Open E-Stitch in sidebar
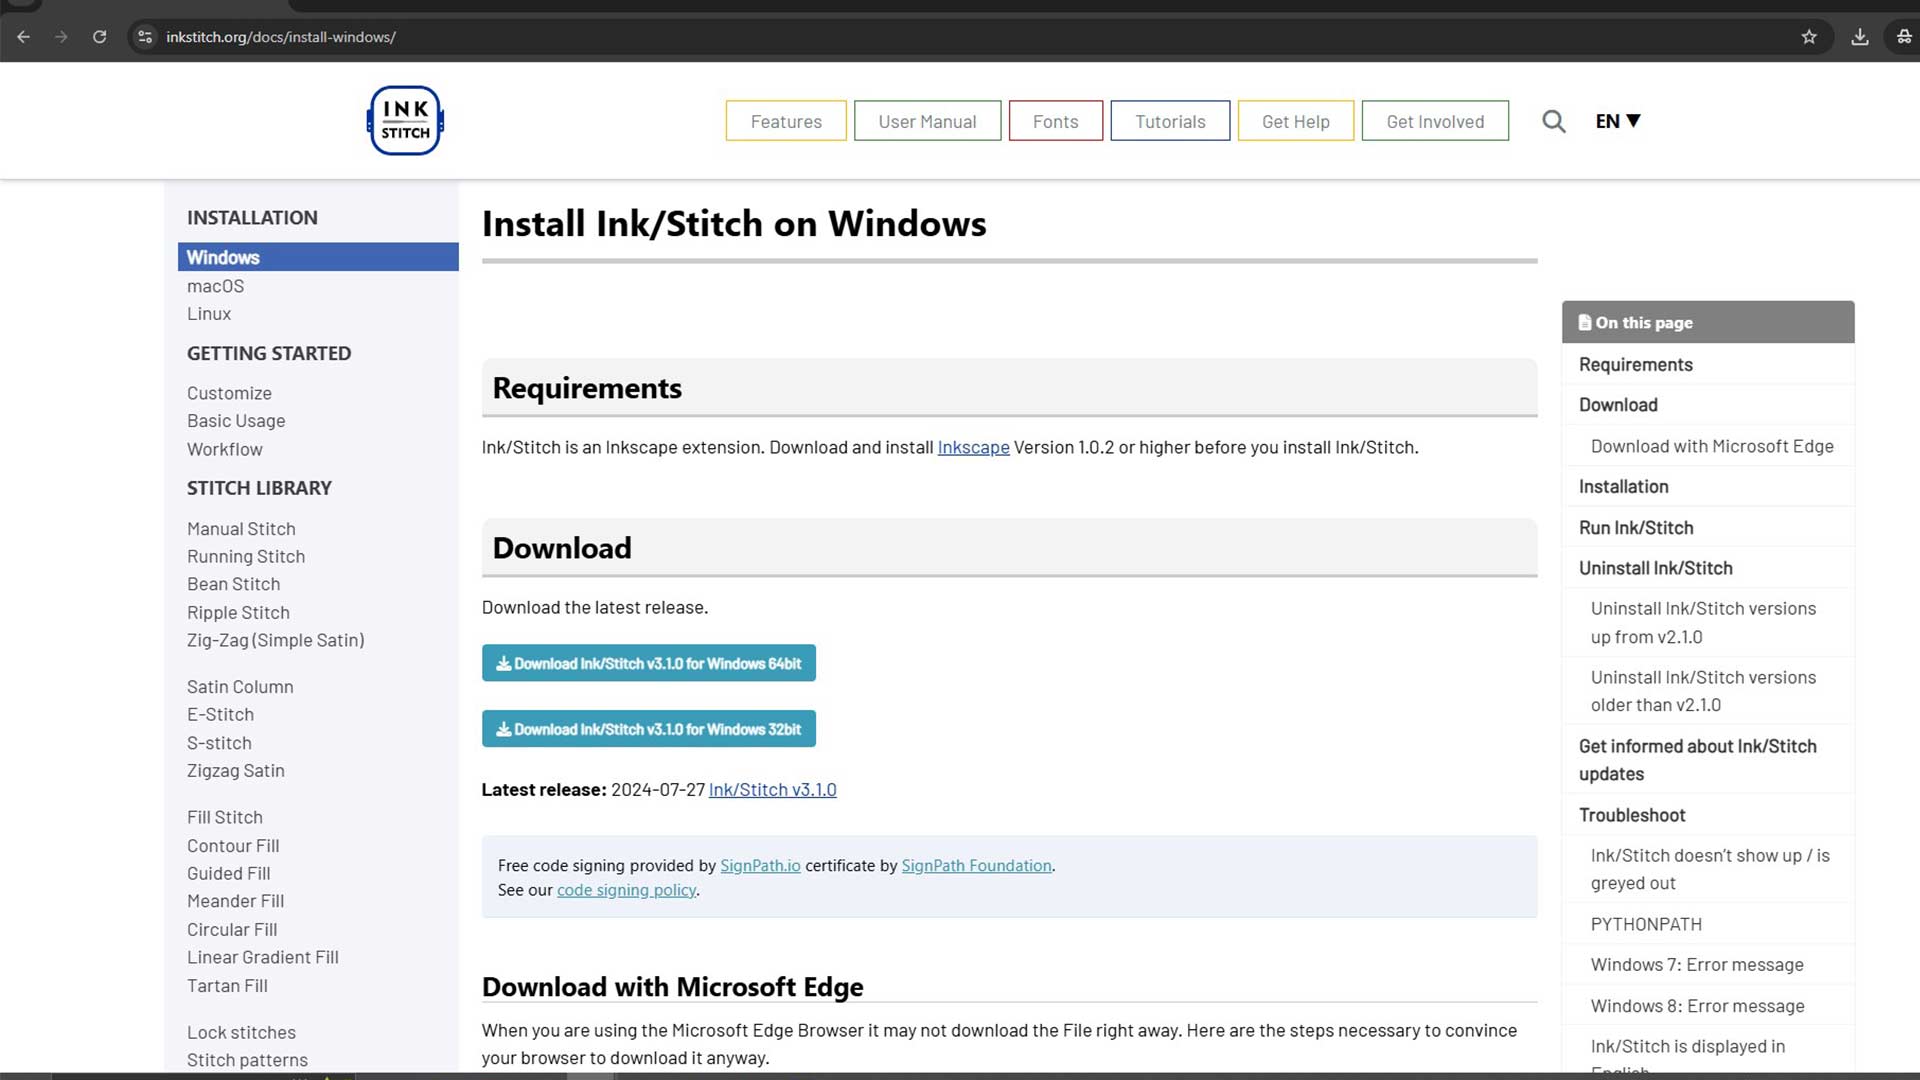This screenshot has height=1080, width=1920. [x=220, y=715]
